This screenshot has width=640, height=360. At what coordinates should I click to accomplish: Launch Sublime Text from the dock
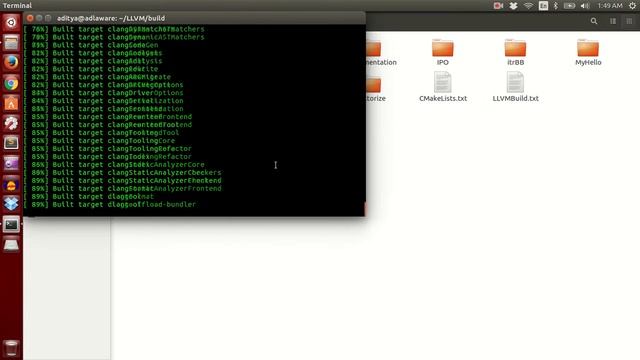11,143
